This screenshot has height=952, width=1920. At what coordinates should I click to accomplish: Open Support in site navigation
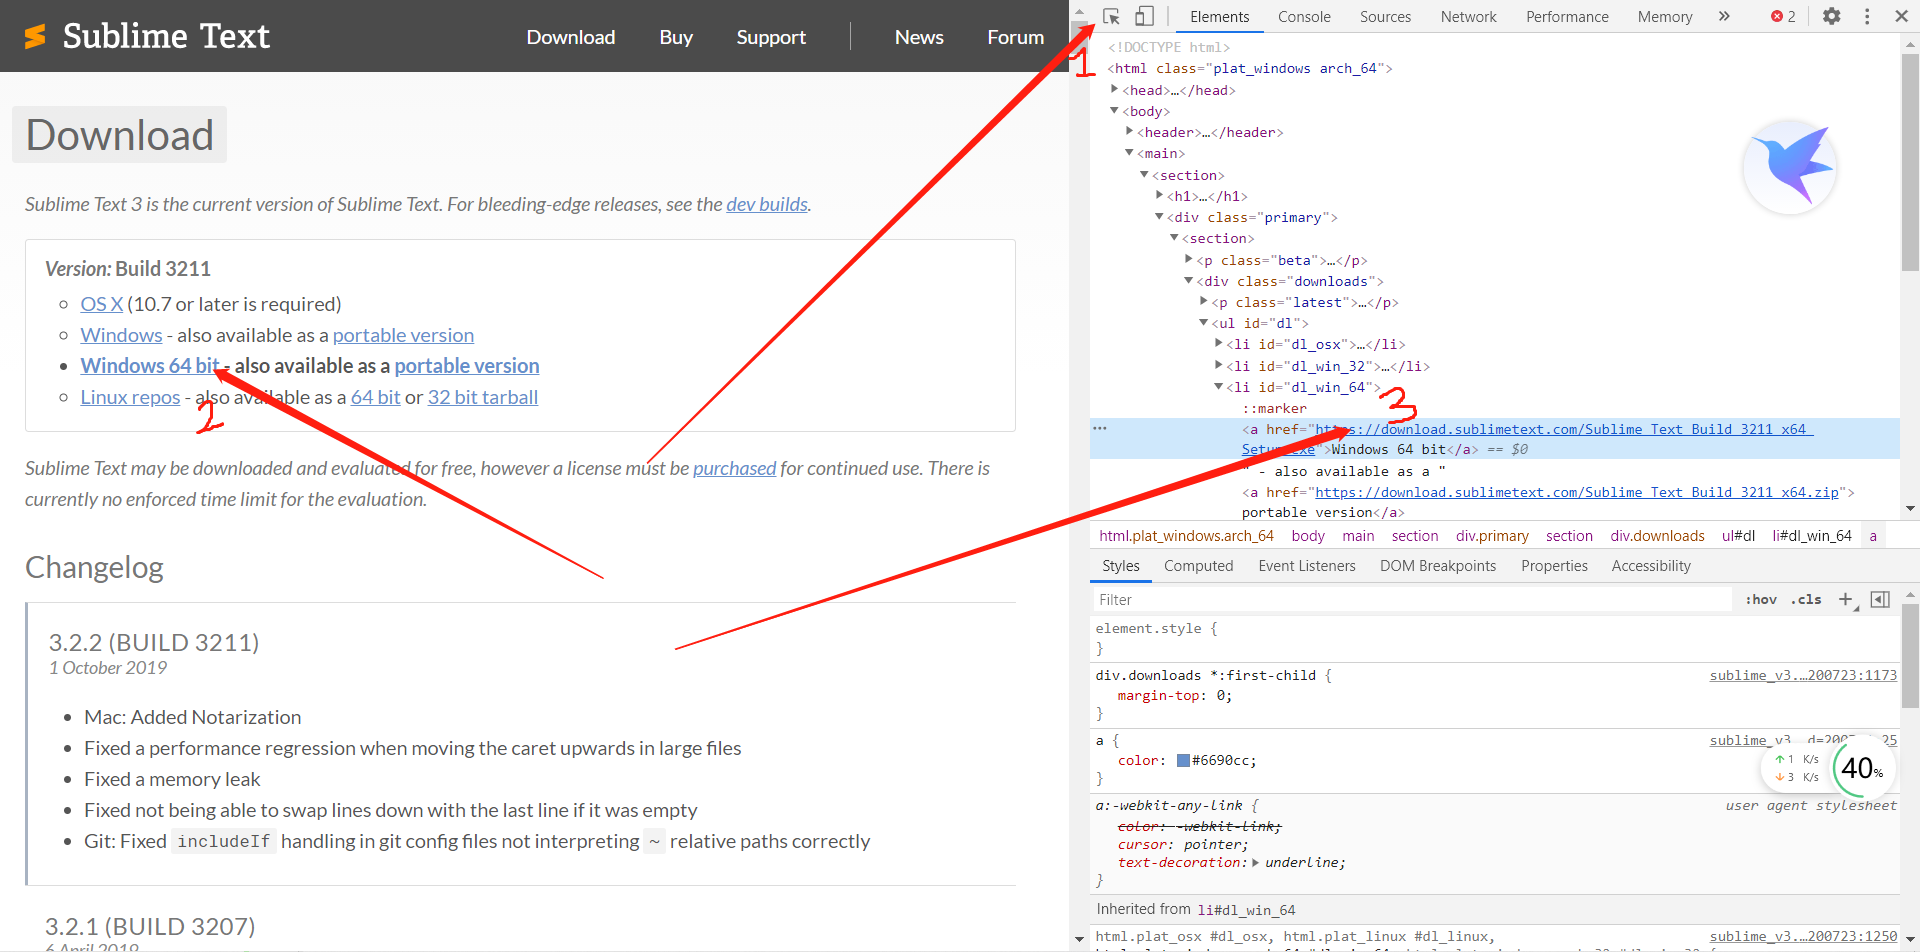point(771,37)
